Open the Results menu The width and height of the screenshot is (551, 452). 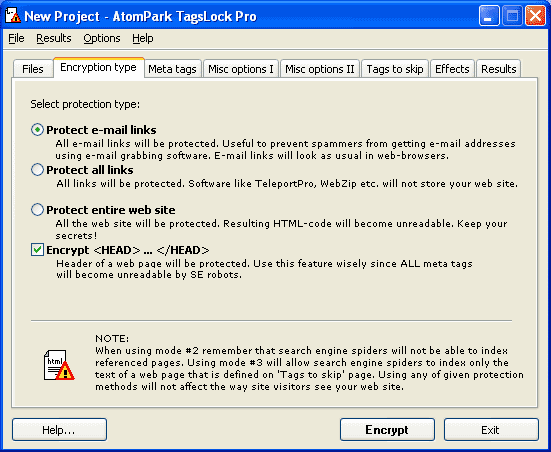click(x=54, y=38)
